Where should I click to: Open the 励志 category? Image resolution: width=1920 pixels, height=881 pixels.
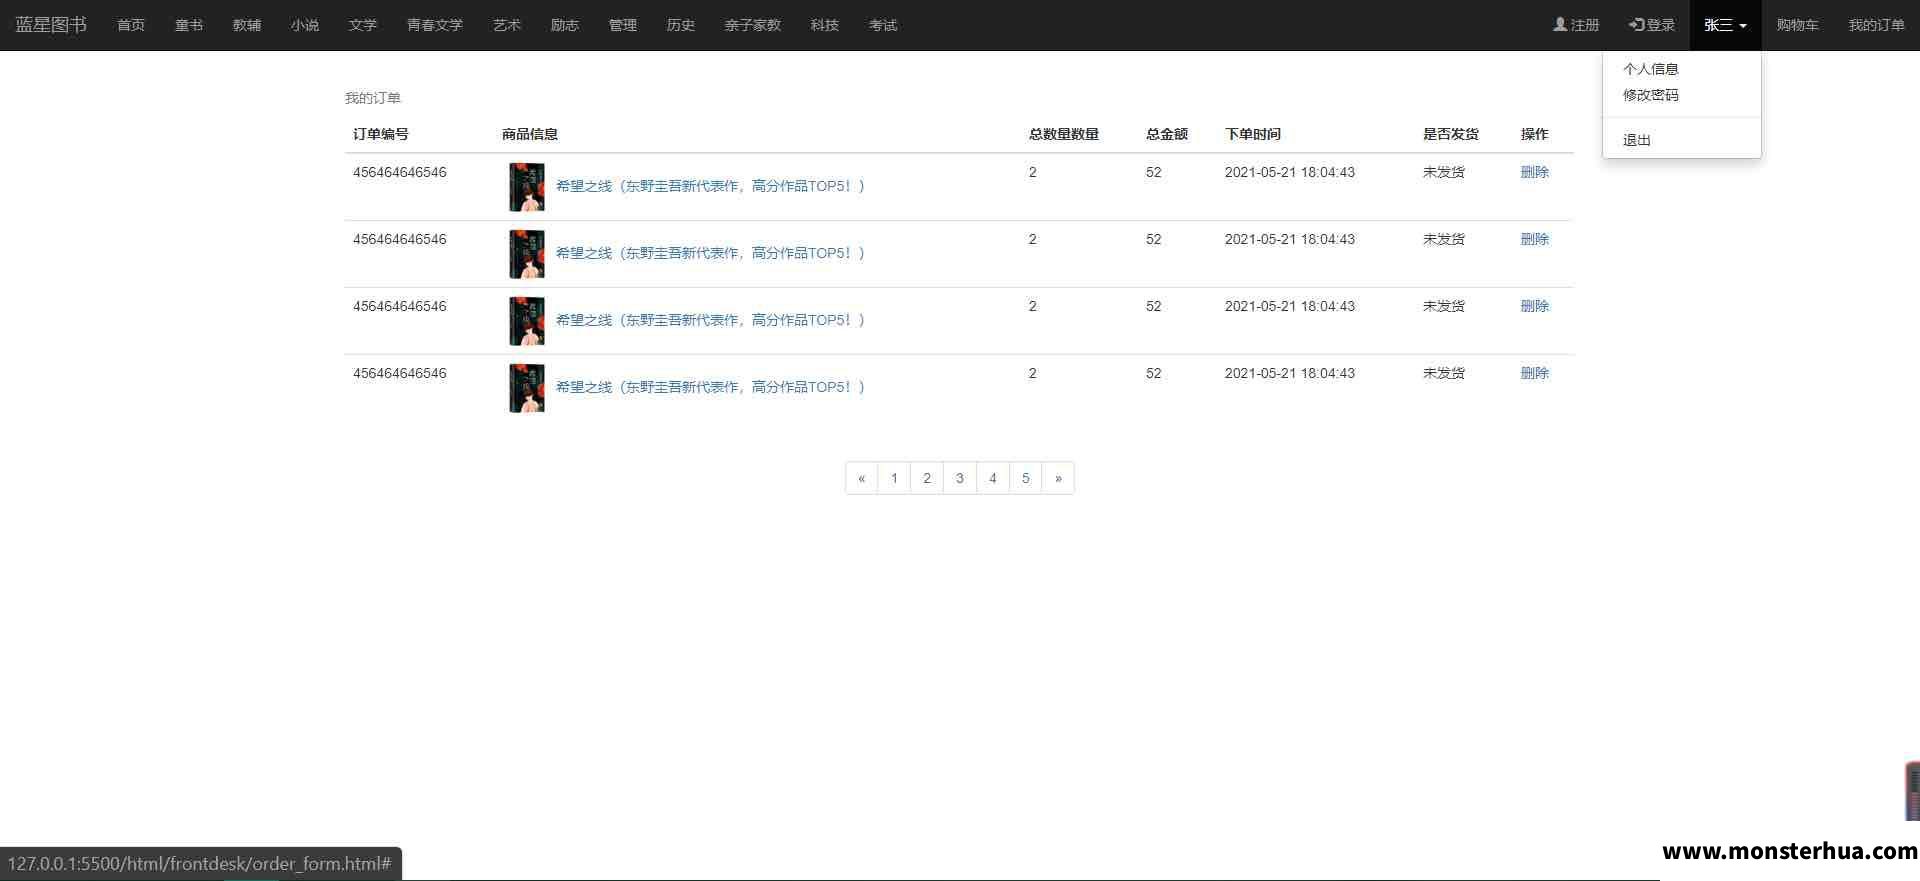[565, 25]
